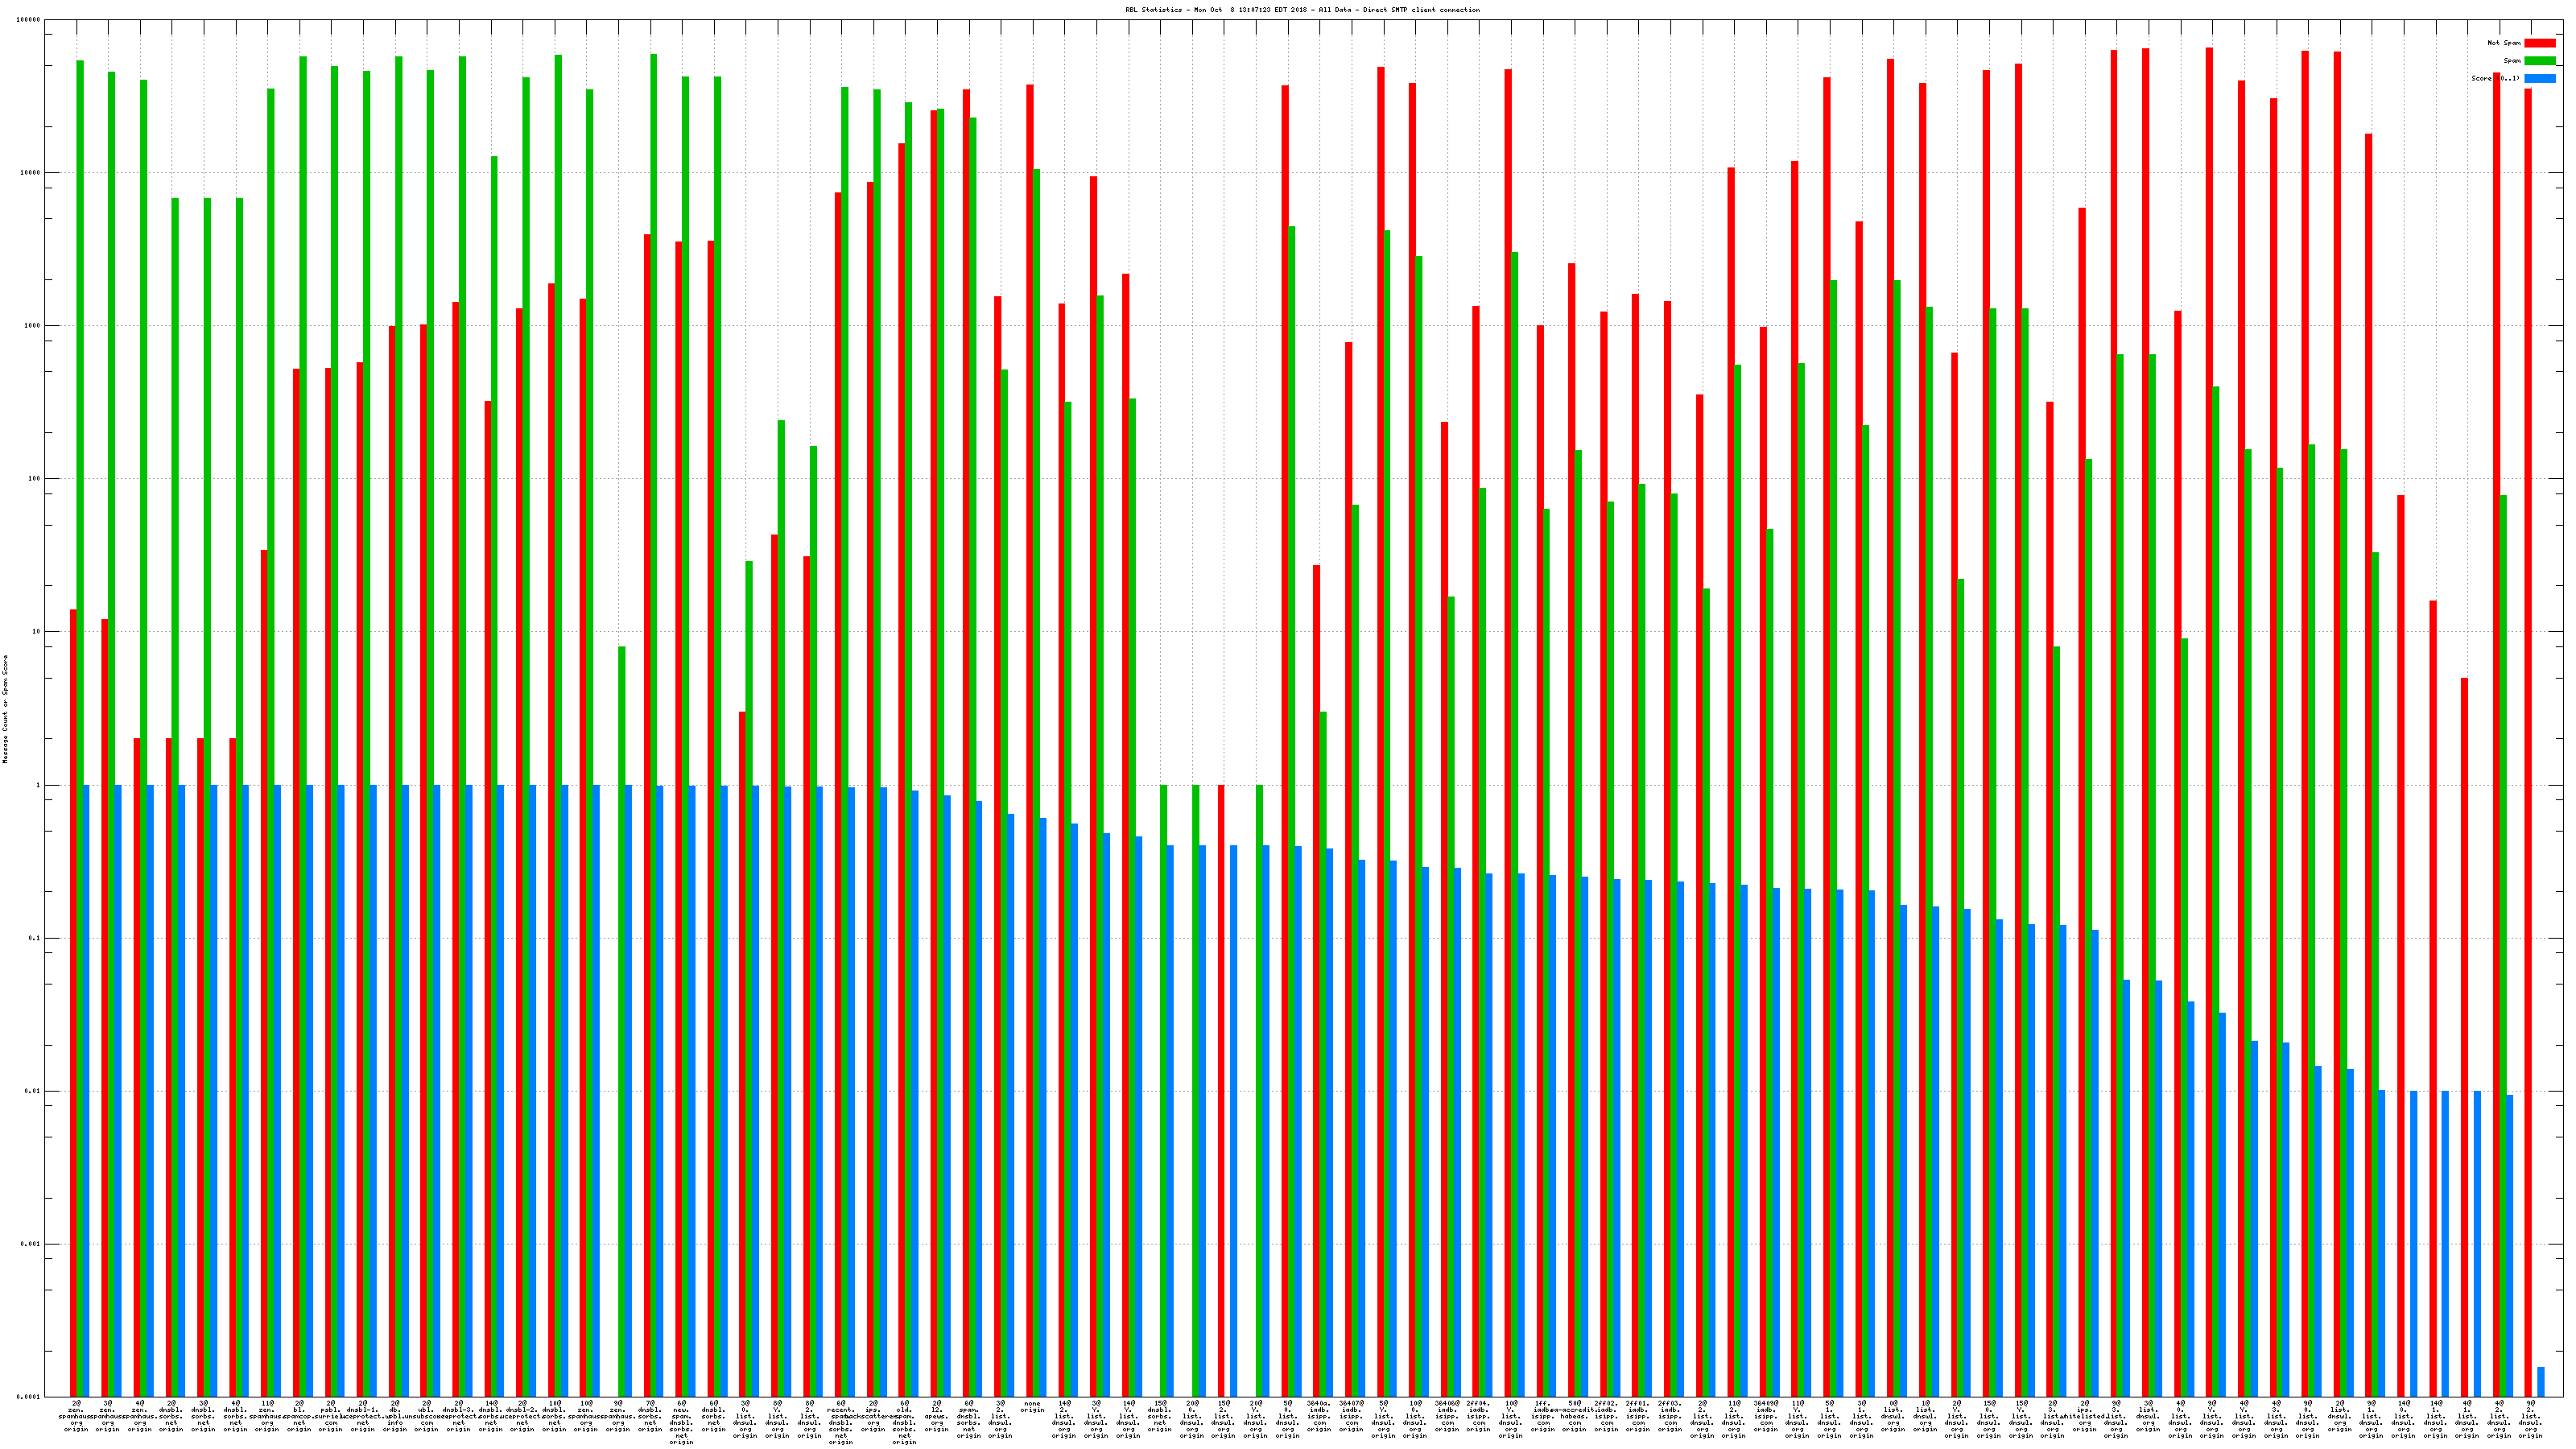Click the 0.1 y-axis tick label
The height and width of the screenshot is (1449, 2576).
[x=35, y=939]
